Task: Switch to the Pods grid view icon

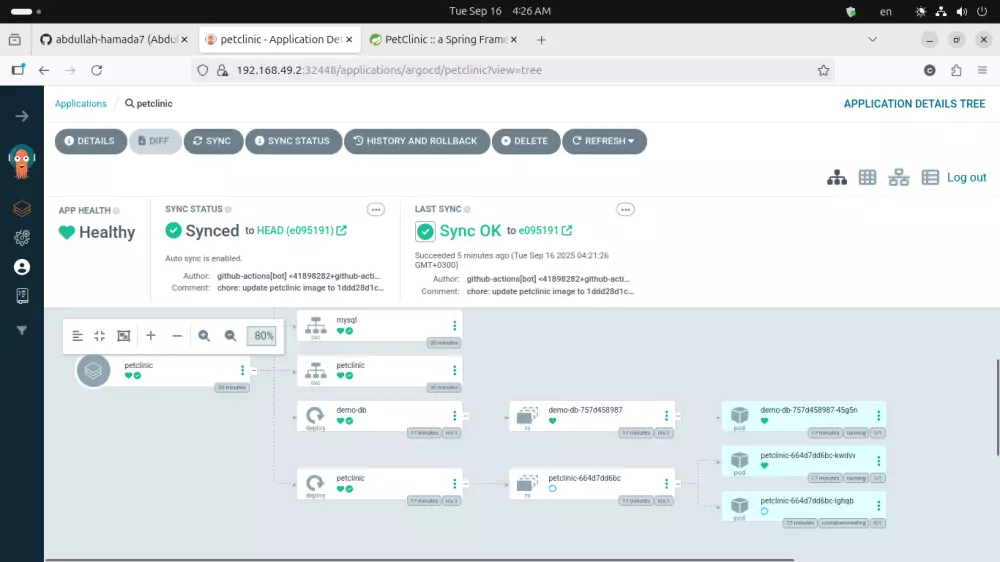Action: coord(867,177)
